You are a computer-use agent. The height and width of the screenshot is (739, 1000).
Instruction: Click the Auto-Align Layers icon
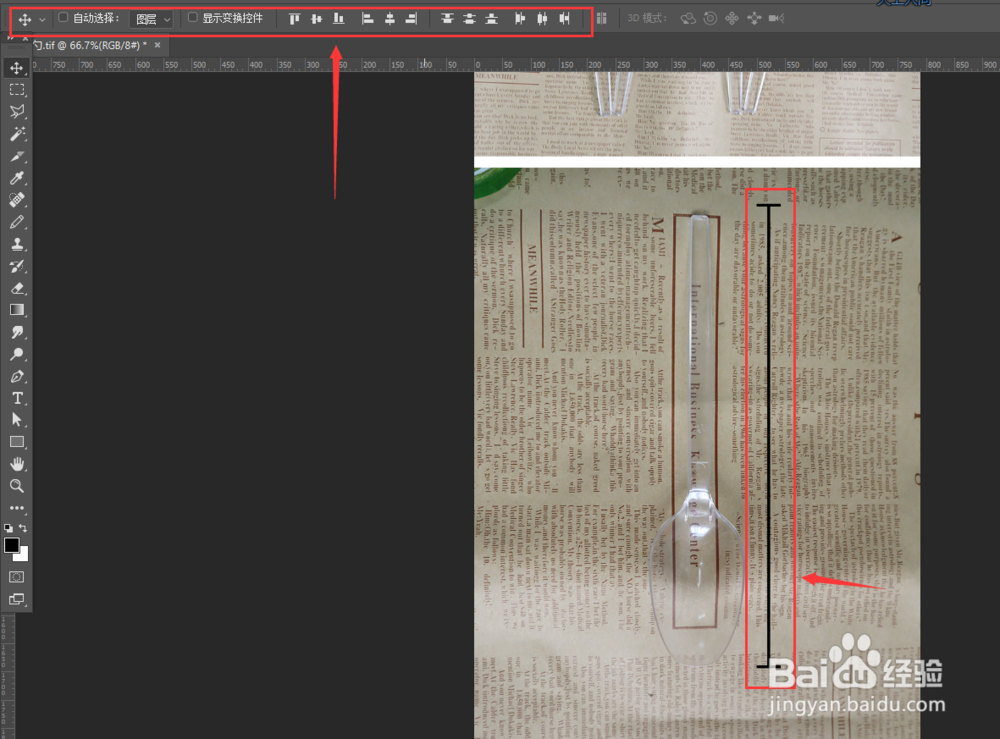coord(601,18)
